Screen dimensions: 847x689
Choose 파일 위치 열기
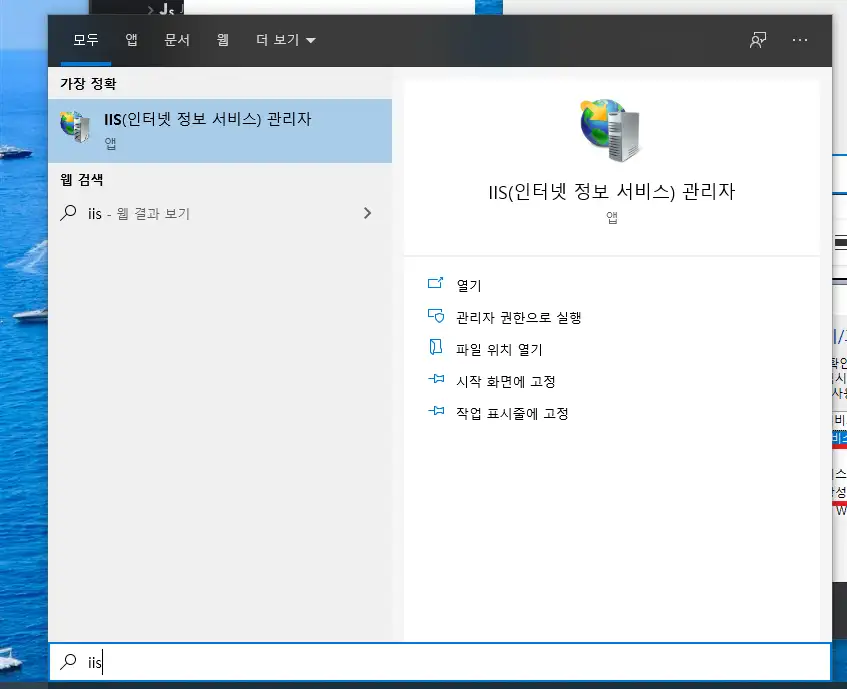[x=499, y=349]
